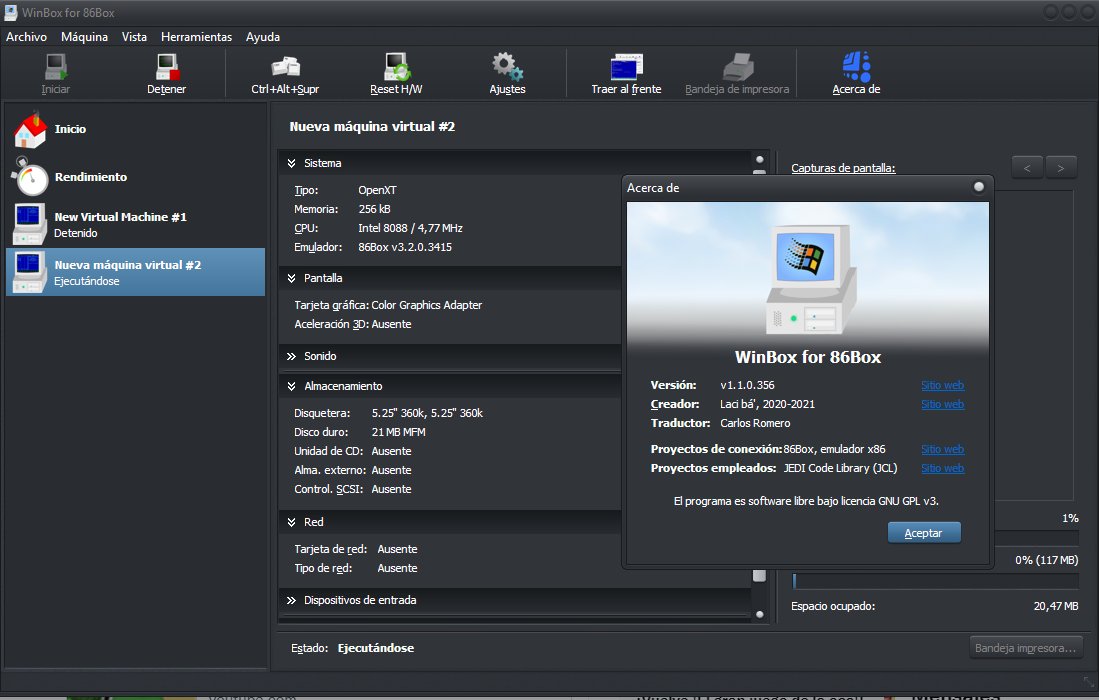This screenshot has width=1099, height=700.
Task: Open the Vista menu
Action: tap(134, 37)
